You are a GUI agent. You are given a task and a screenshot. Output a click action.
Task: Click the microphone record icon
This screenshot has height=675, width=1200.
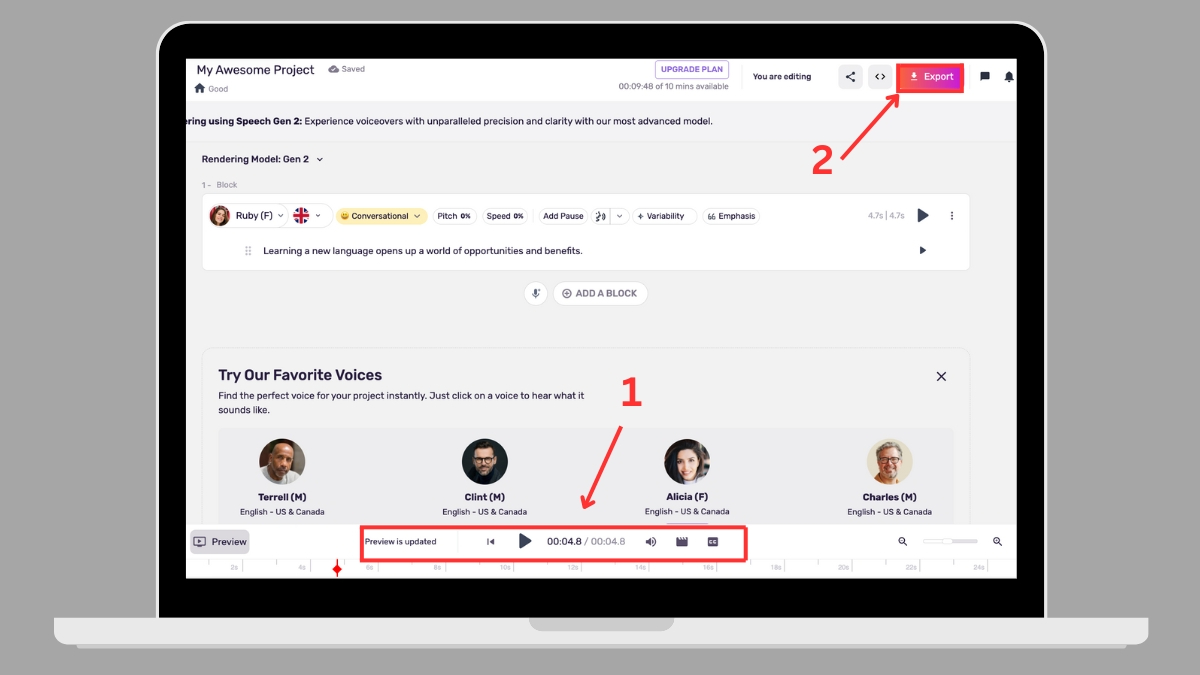tap(536, 294)
